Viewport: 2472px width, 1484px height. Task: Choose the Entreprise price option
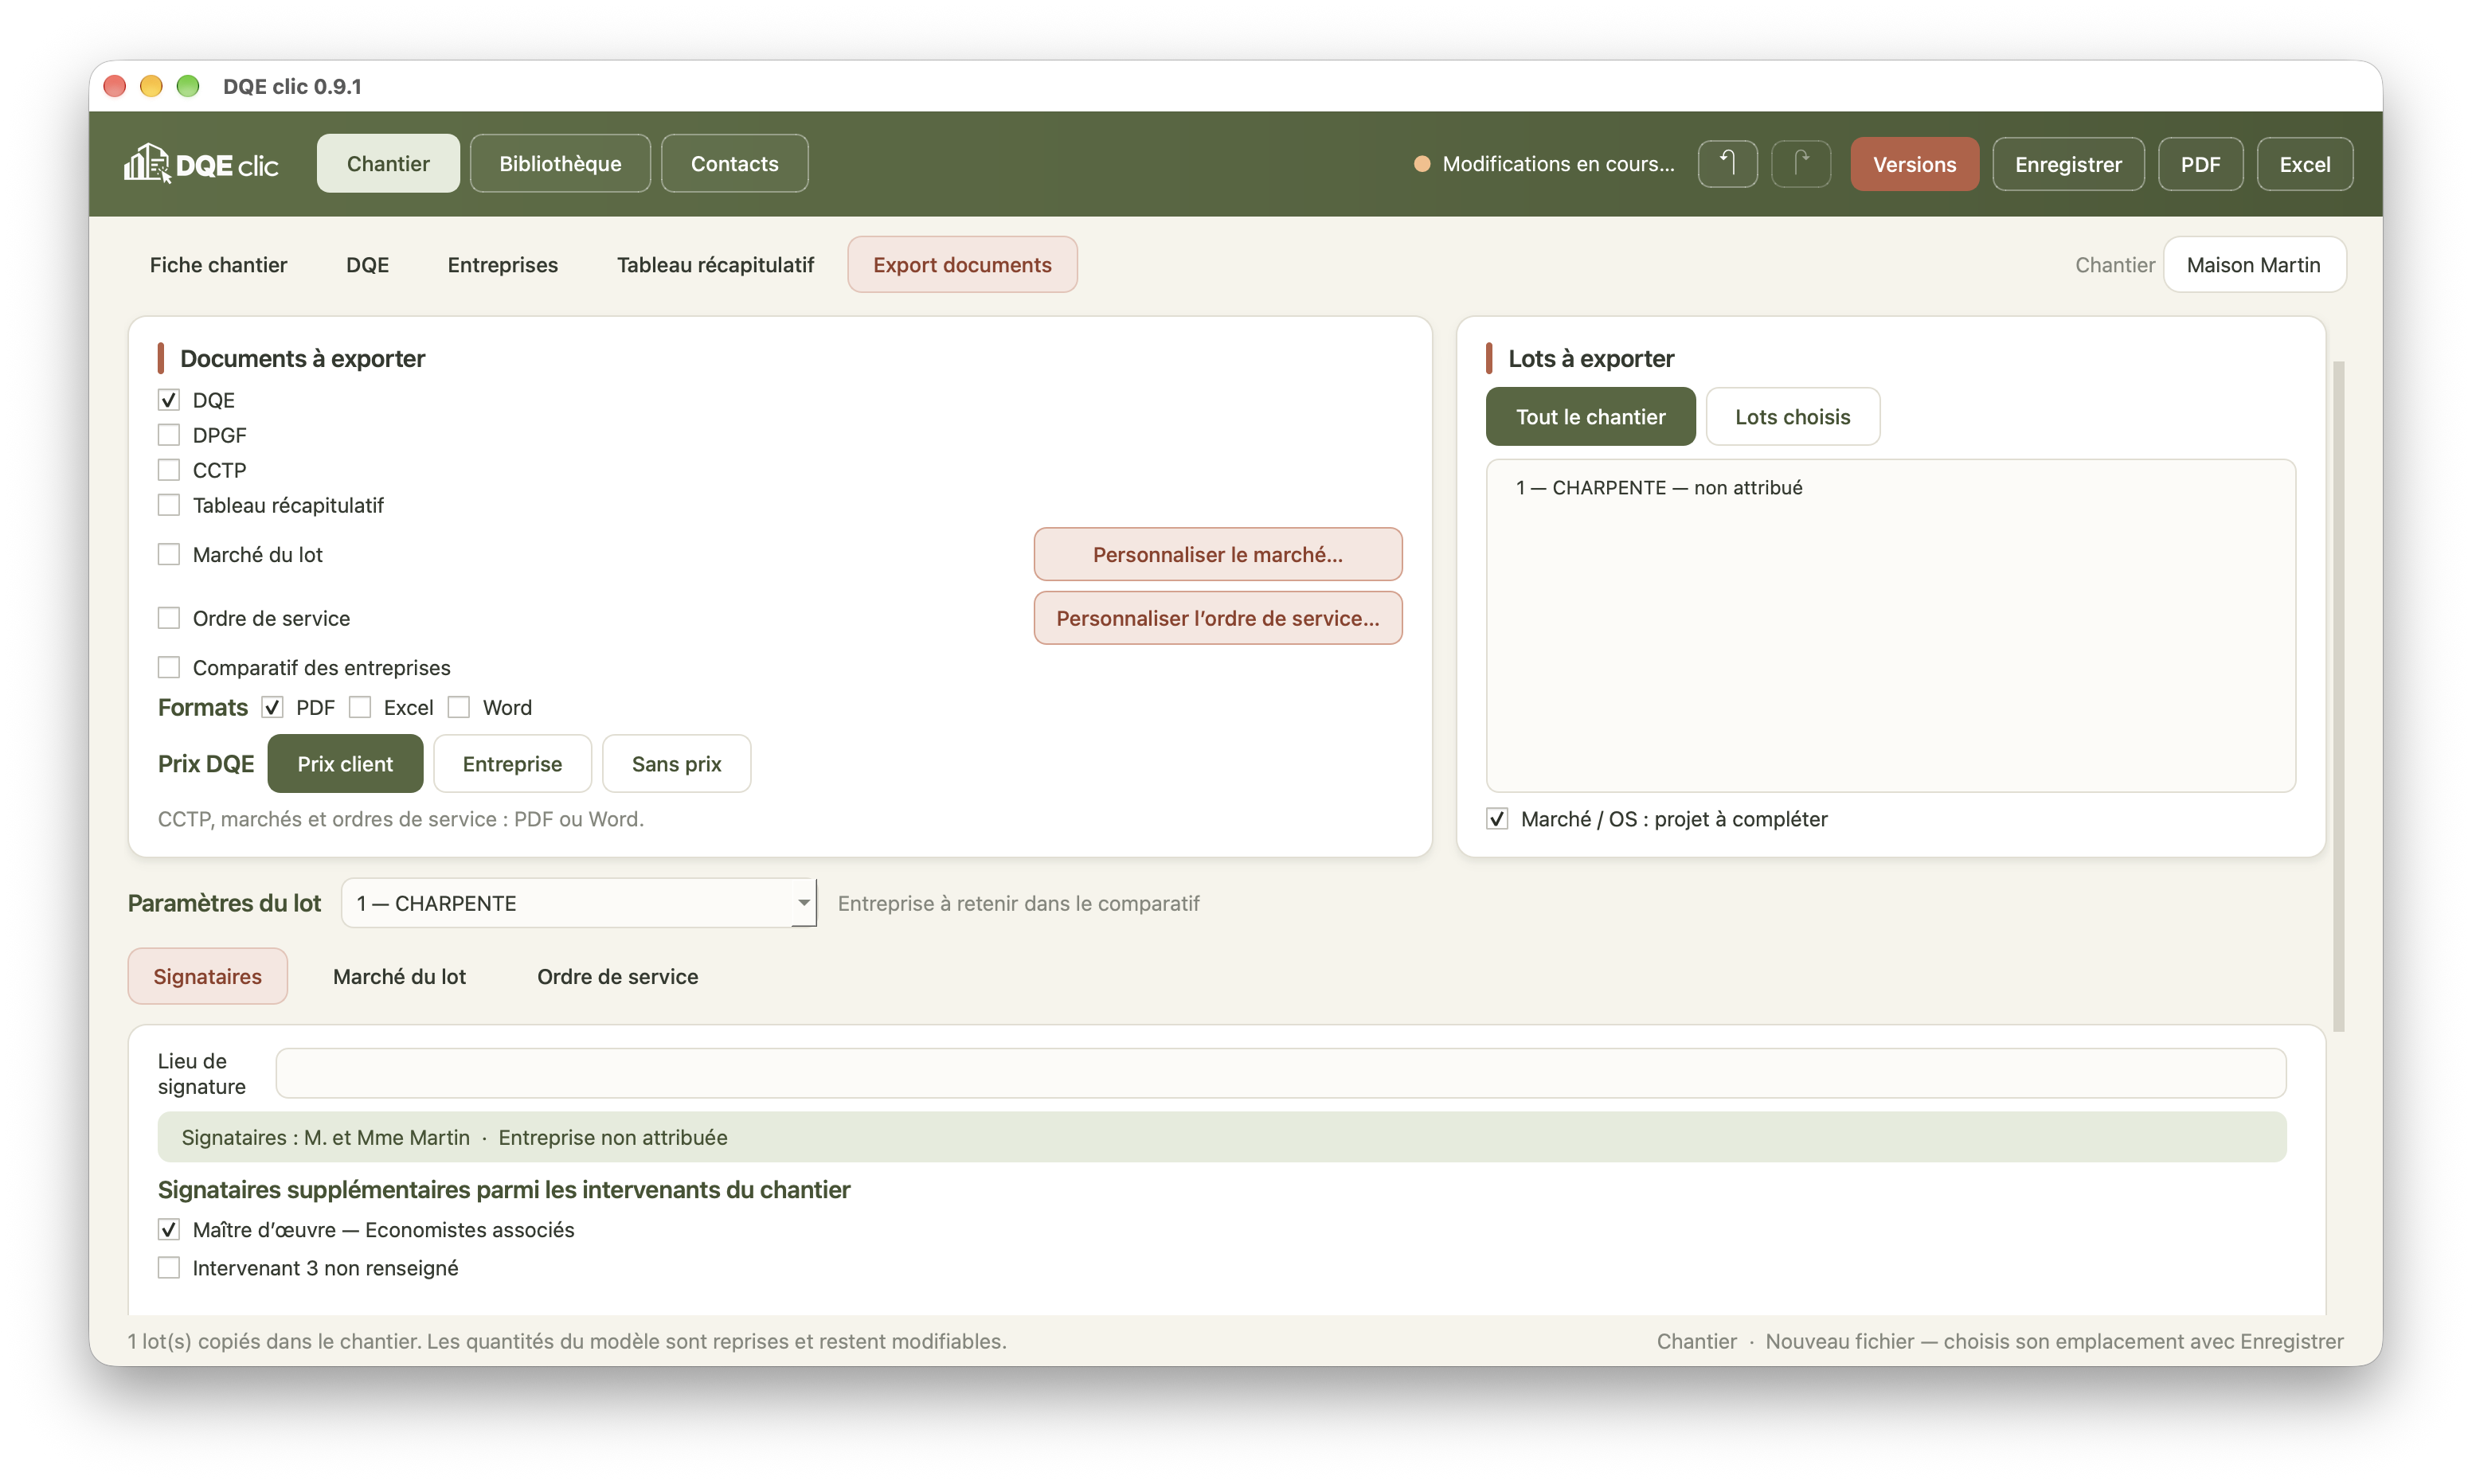512,764
